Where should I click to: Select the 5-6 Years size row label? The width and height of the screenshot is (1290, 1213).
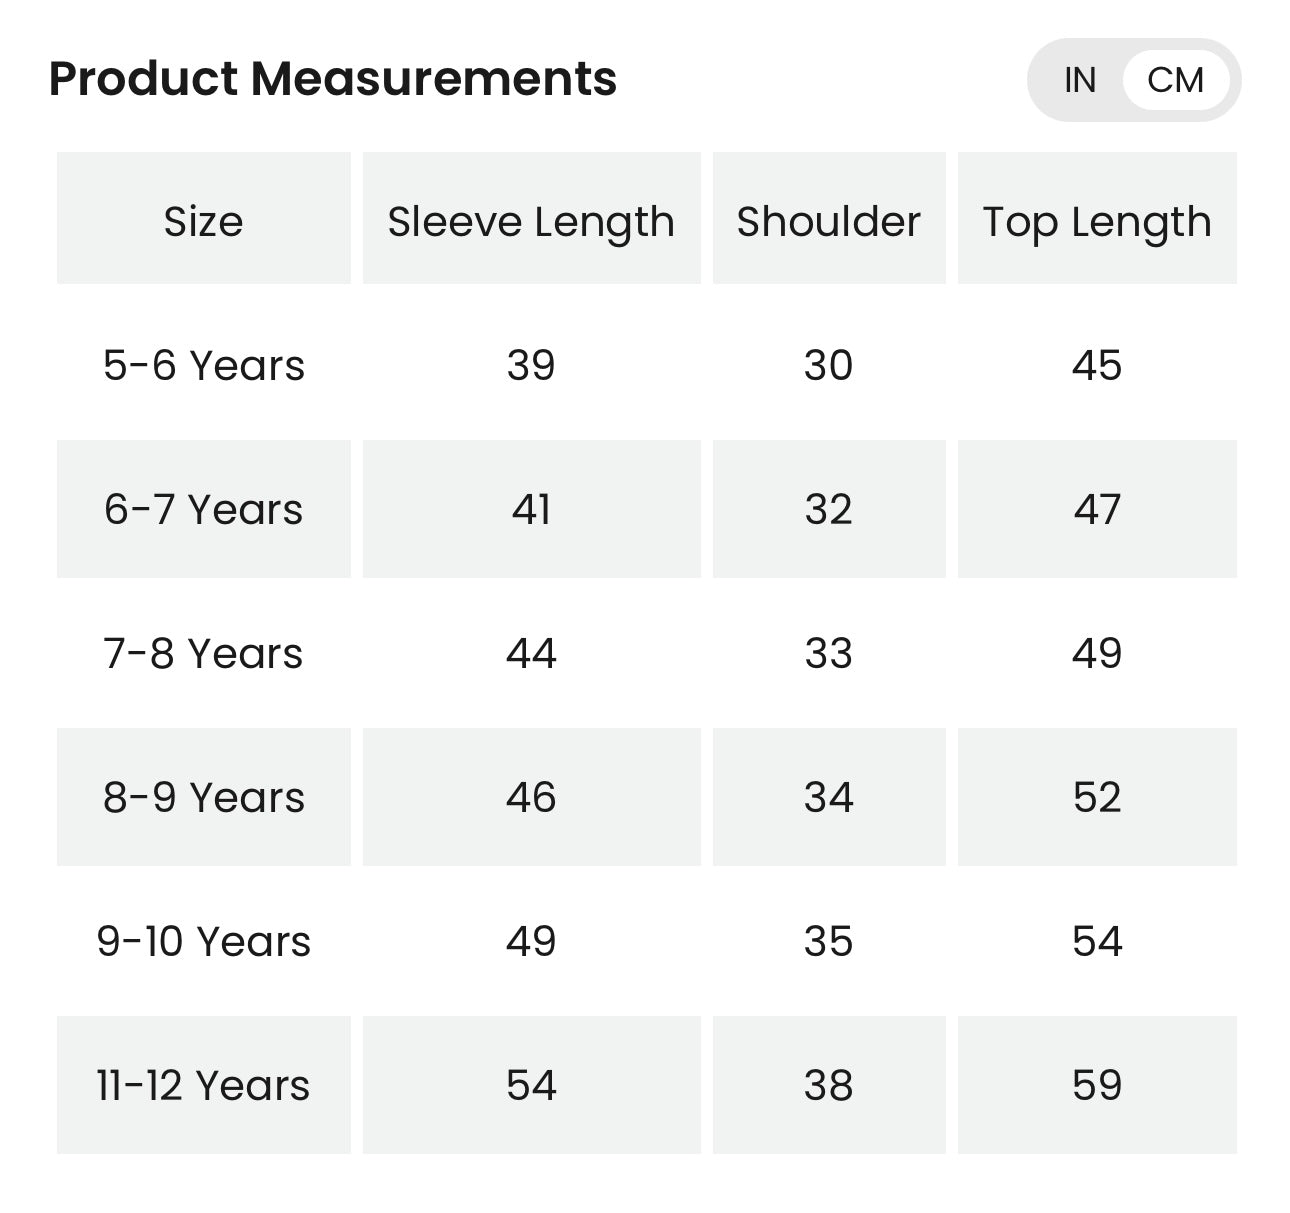pos(204,365)
